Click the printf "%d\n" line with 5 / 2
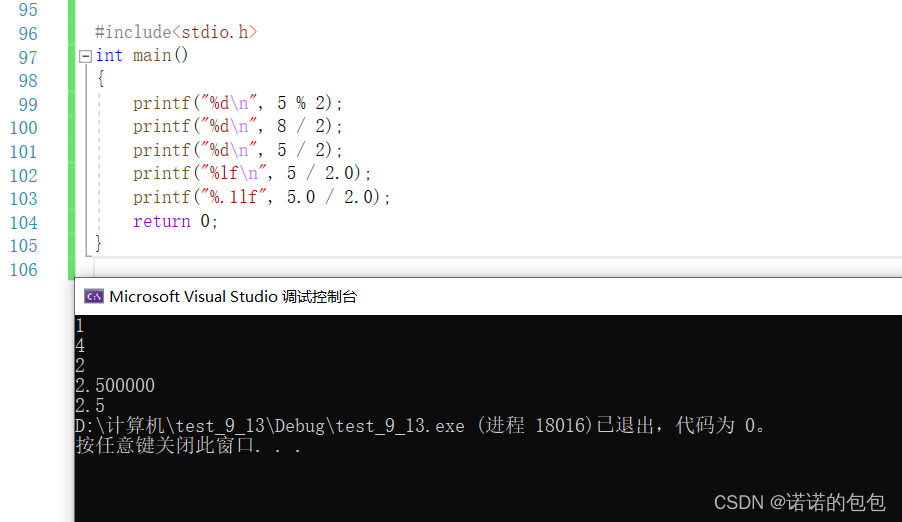The width and height of the screenshot is (902, 522). (x=238, y=150)
